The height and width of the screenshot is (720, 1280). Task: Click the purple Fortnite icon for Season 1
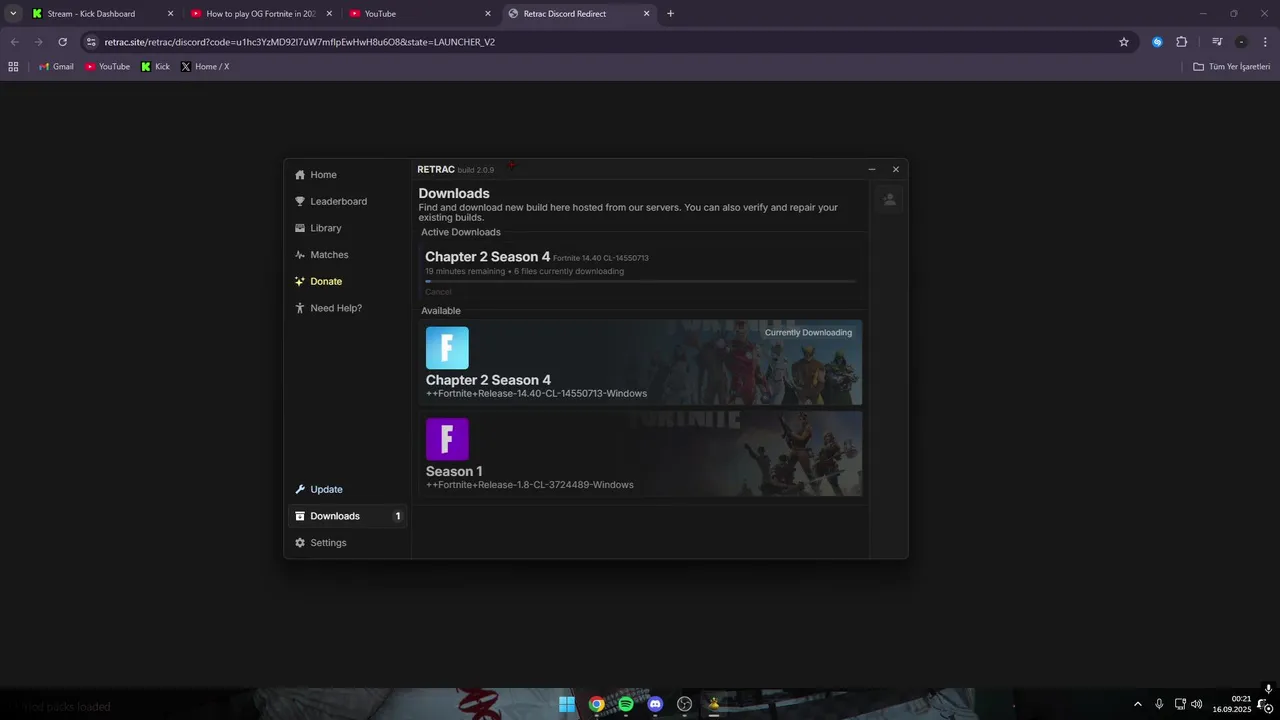click(x=447, y=439)
